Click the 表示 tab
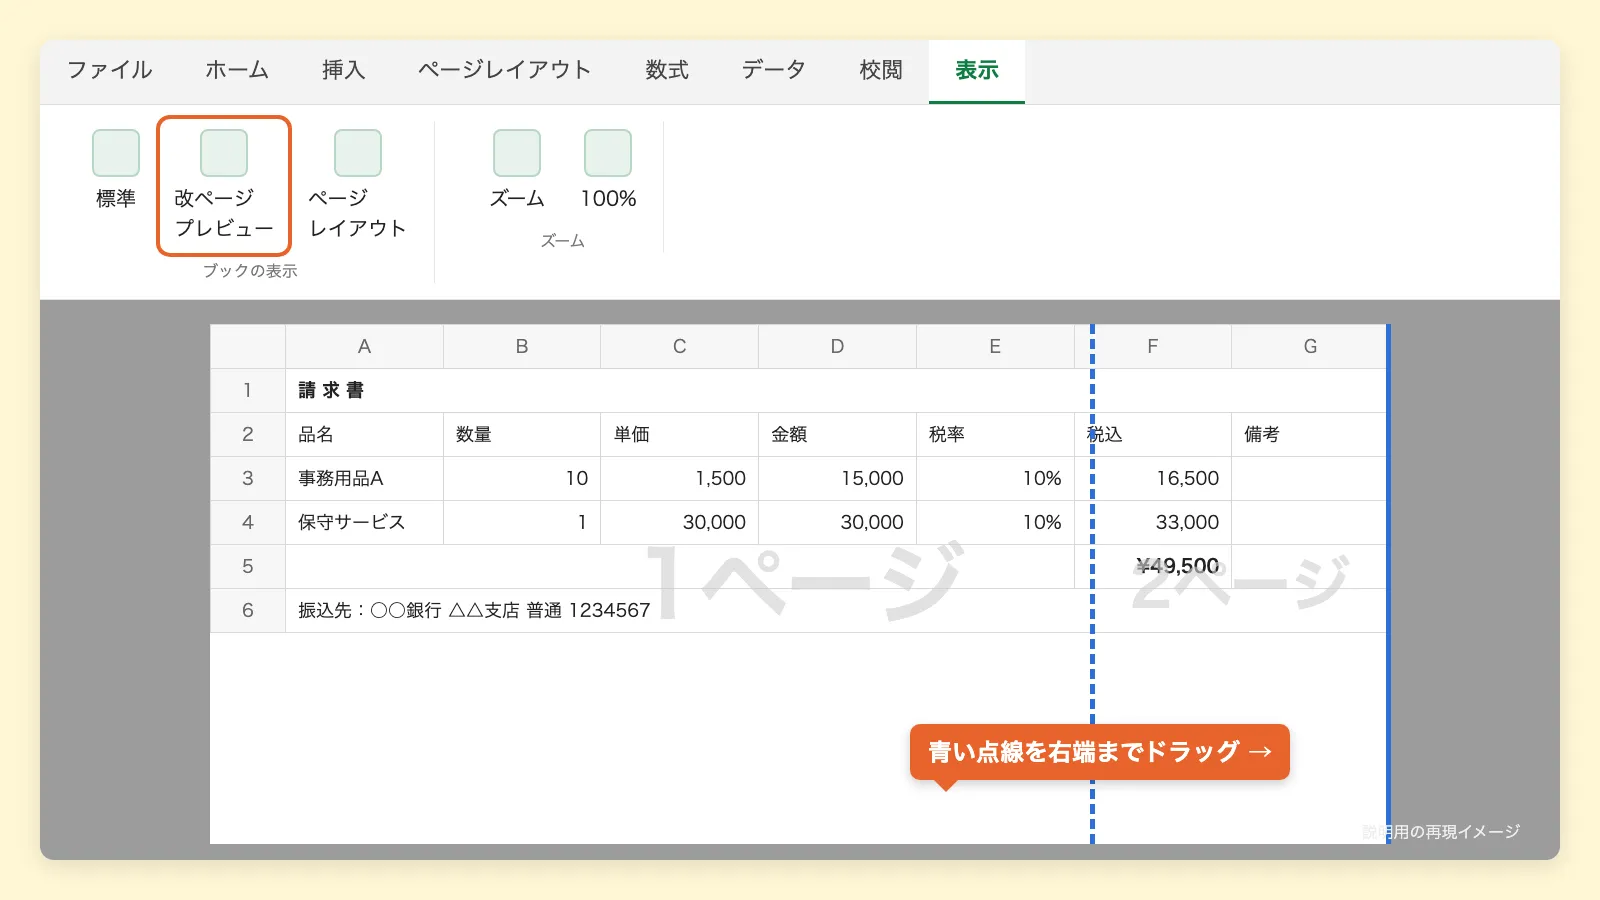Viewport: 1600px width, 900px height. pos(977,70)
